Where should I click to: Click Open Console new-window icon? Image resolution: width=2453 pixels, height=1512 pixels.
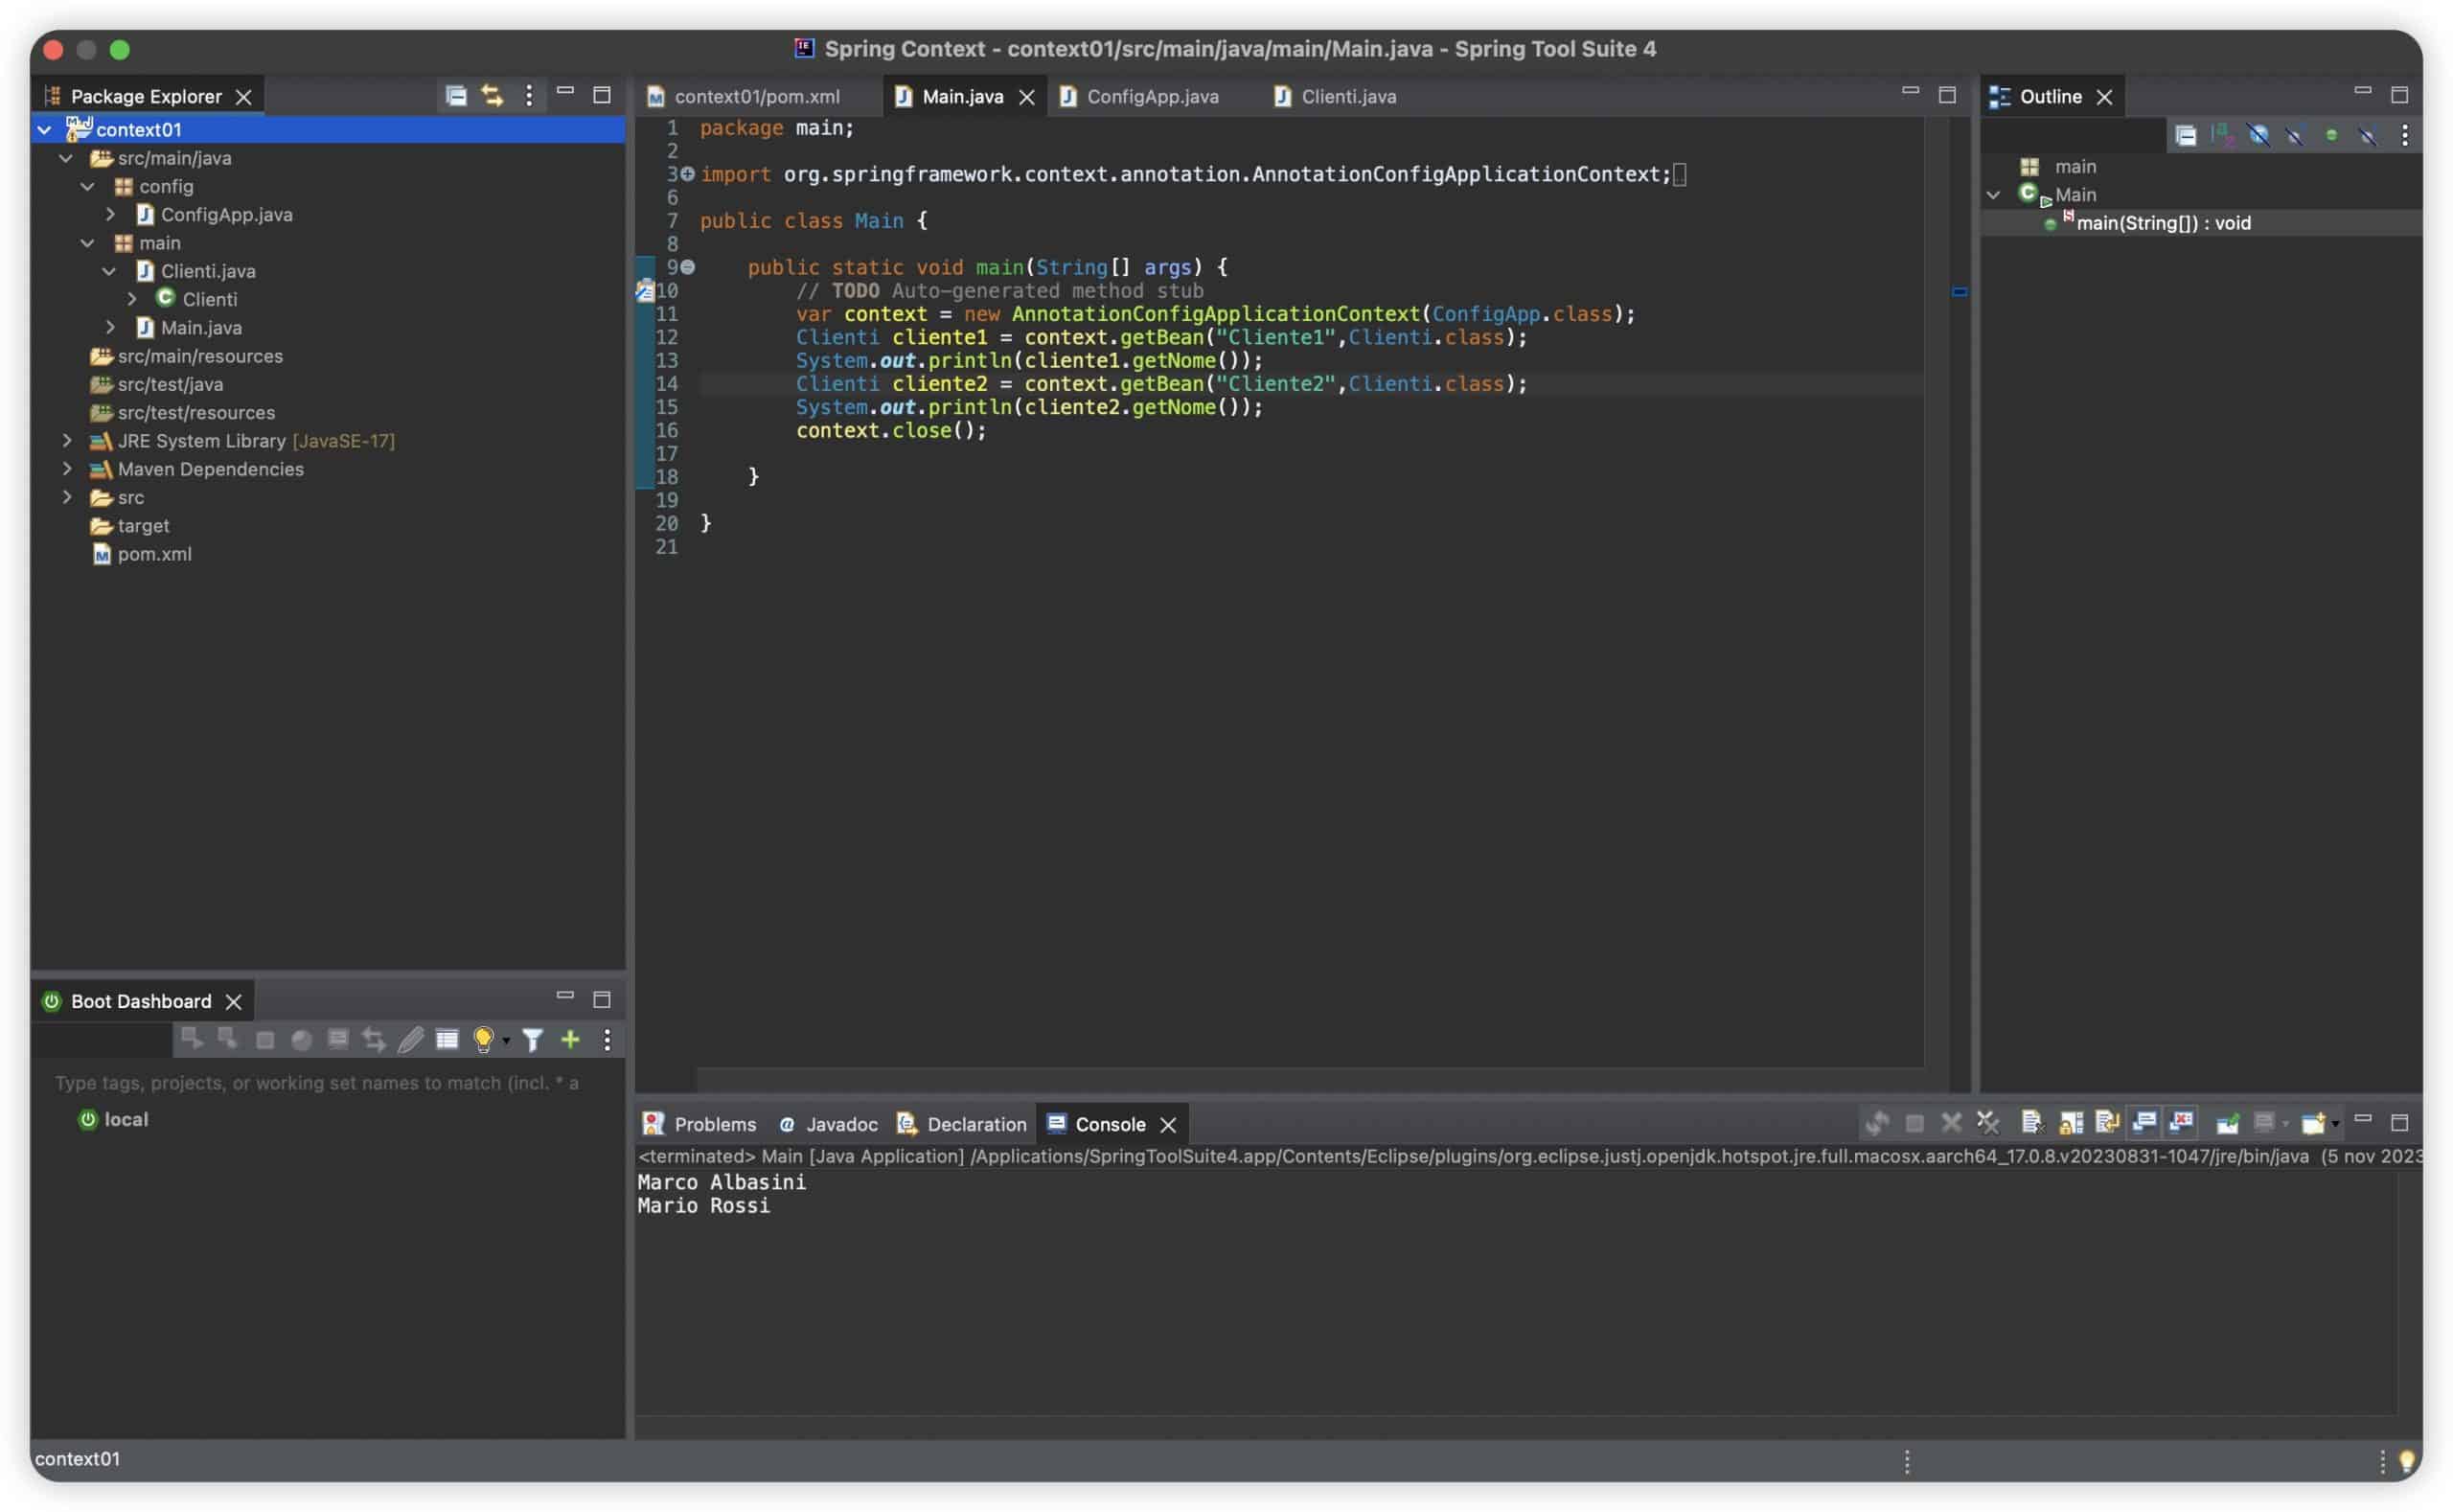point(2312,1123)
